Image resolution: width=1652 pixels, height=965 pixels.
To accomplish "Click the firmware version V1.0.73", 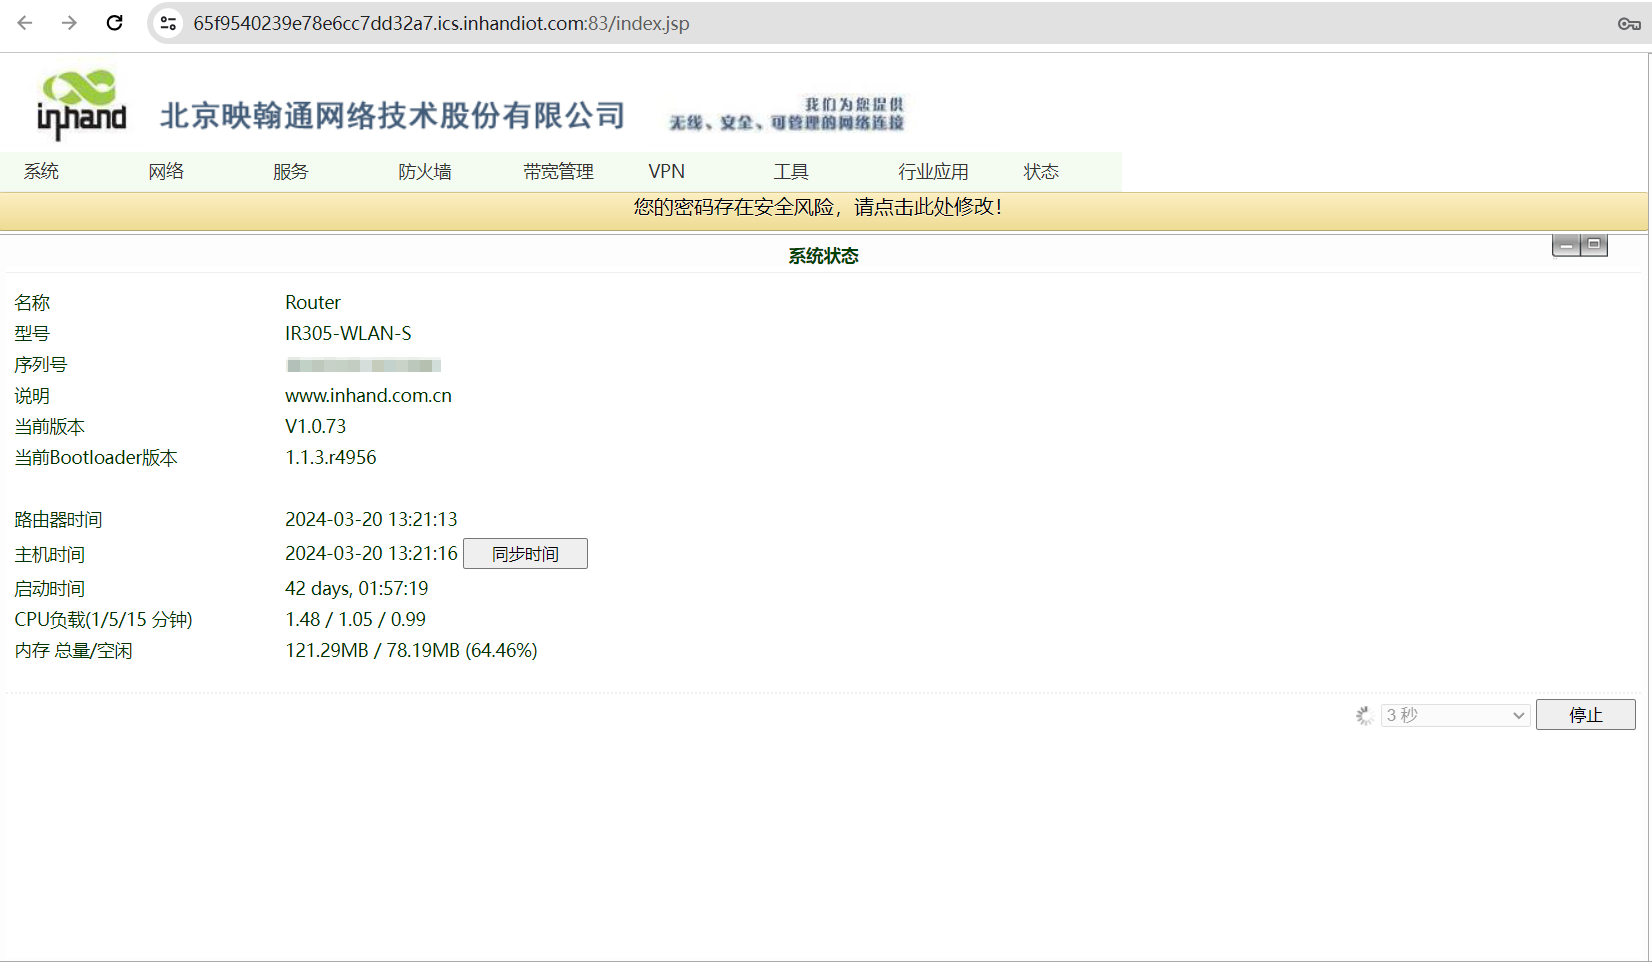I will [315, 427].
